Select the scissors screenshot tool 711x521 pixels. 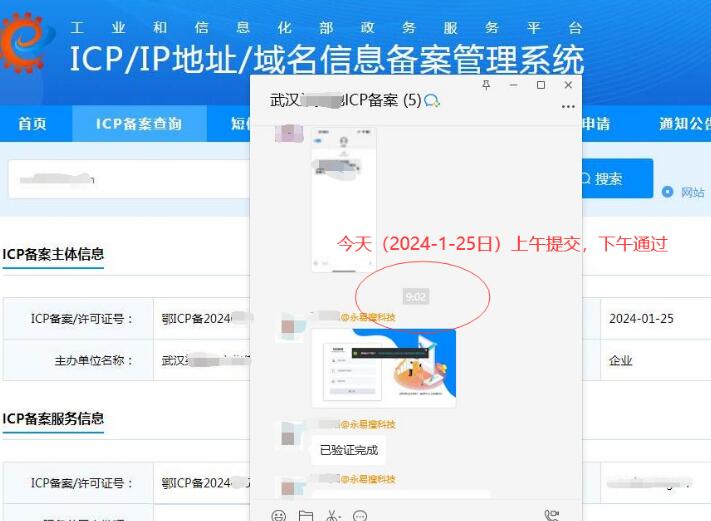tap(331, 515)
